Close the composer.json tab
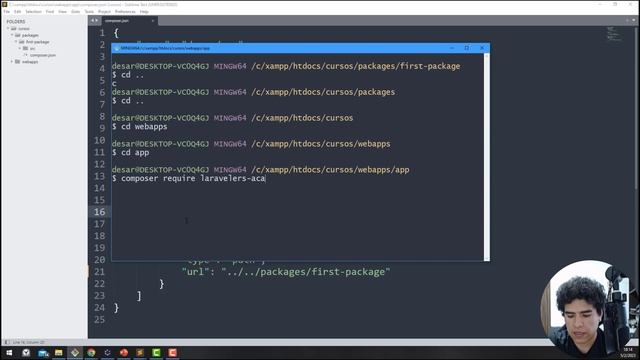Viewport: 640px width, 360px height. 153,21
